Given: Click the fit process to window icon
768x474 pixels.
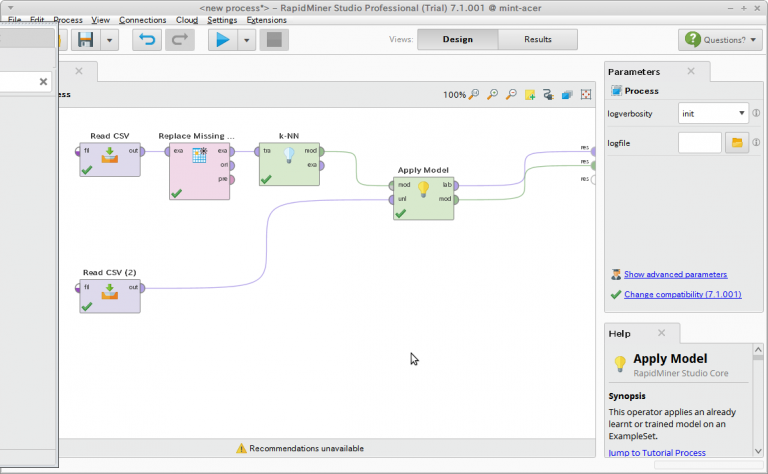Looking at the screenshot, I should [586, 95].
